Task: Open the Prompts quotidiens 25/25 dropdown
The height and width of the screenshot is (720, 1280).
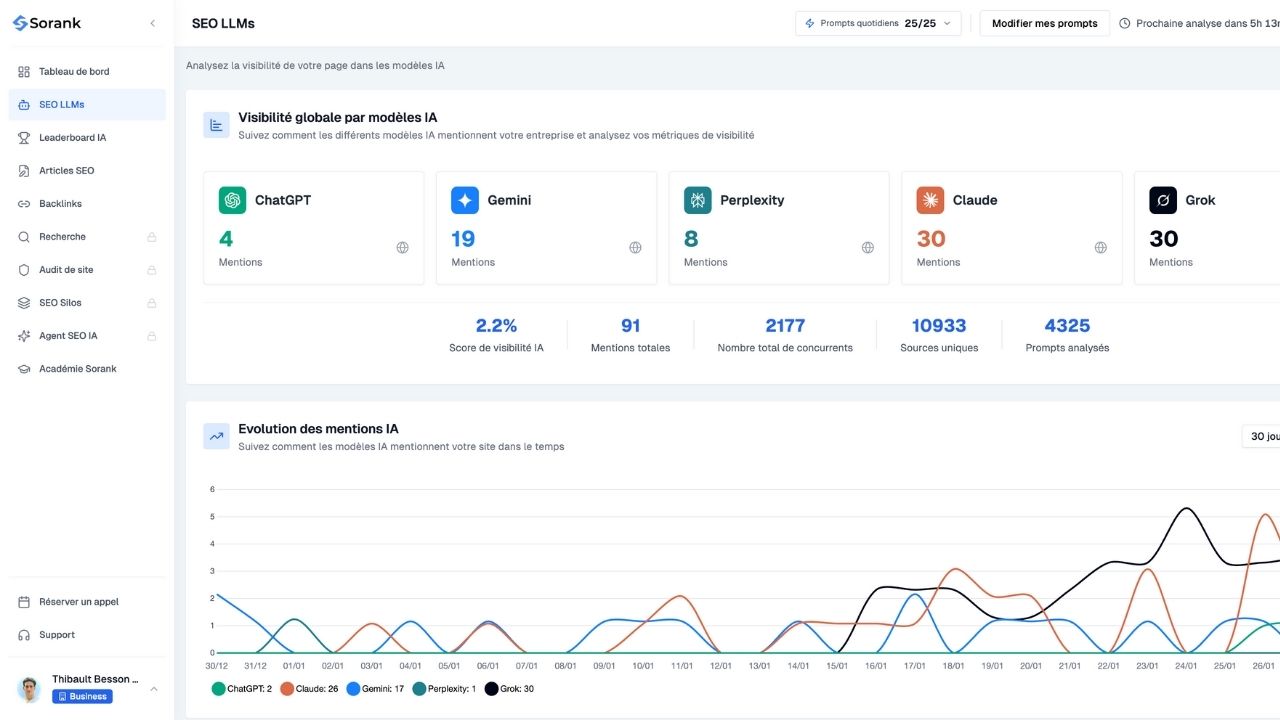Action: [877, 23]
